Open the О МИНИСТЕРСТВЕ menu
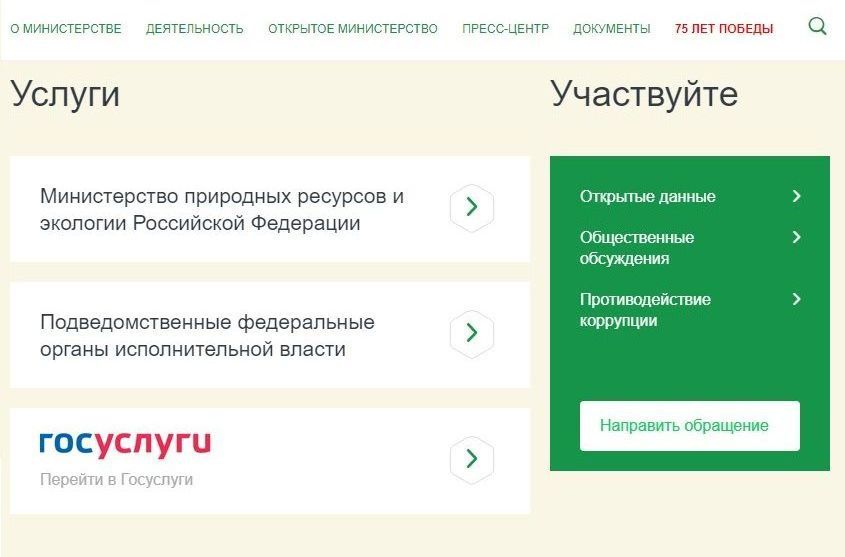The width and height of the screenshot is (845, 557). click(66, 29)
